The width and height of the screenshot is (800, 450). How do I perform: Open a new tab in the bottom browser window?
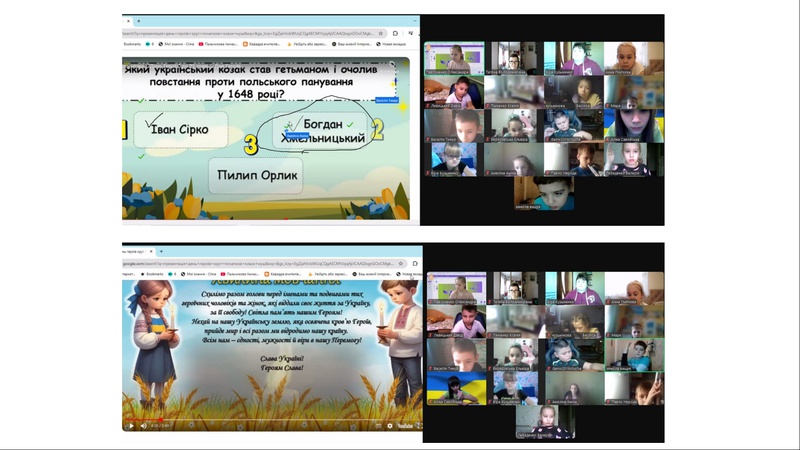(x=161, y=252)
